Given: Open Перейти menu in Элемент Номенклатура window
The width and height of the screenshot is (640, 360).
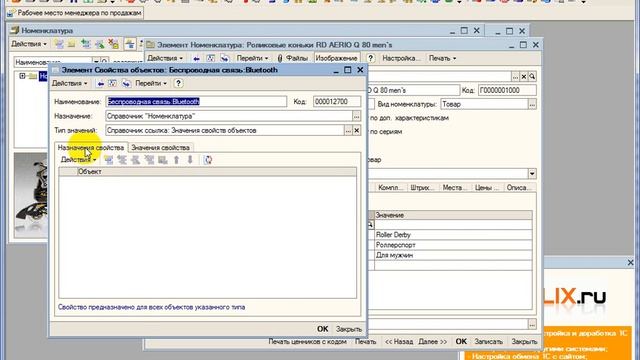Looking at the screenshot, I should (252, 58).
